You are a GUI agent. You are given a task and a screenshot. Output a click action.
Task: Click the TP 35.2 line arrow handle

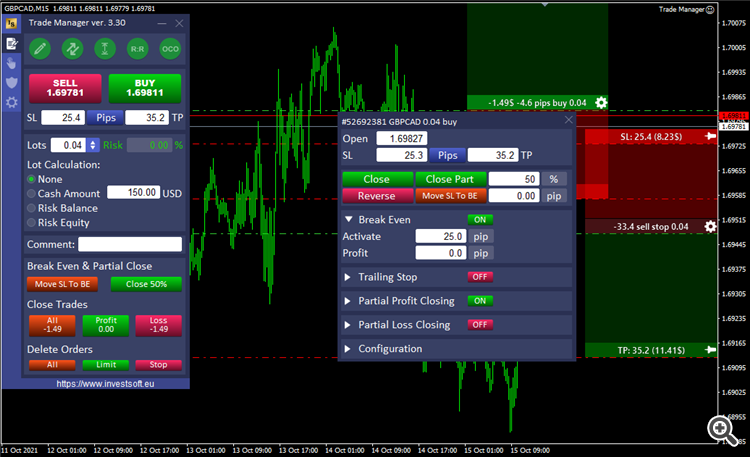pos(711,350)
